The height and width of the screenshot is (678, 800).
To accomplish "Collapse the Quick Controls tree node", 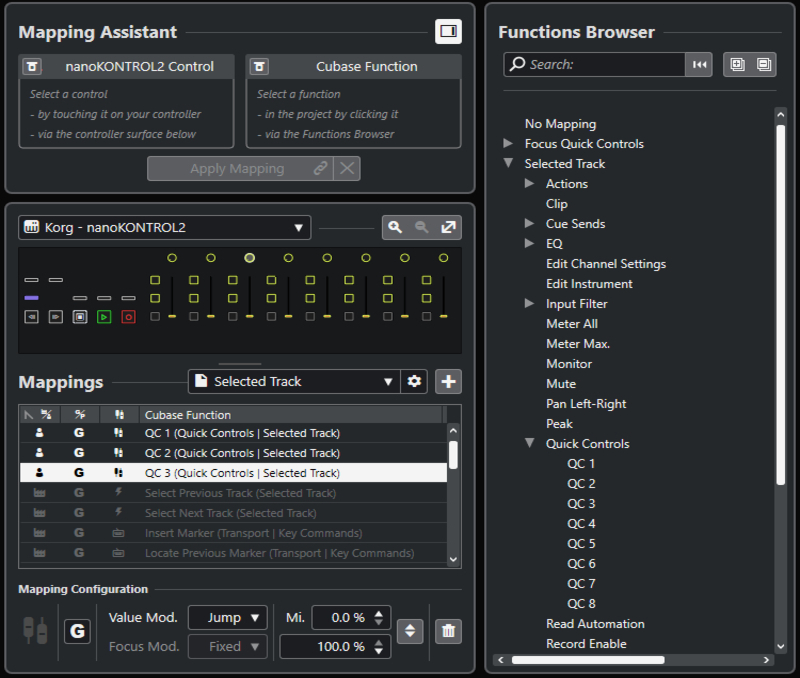I will (x=530, y=443).
